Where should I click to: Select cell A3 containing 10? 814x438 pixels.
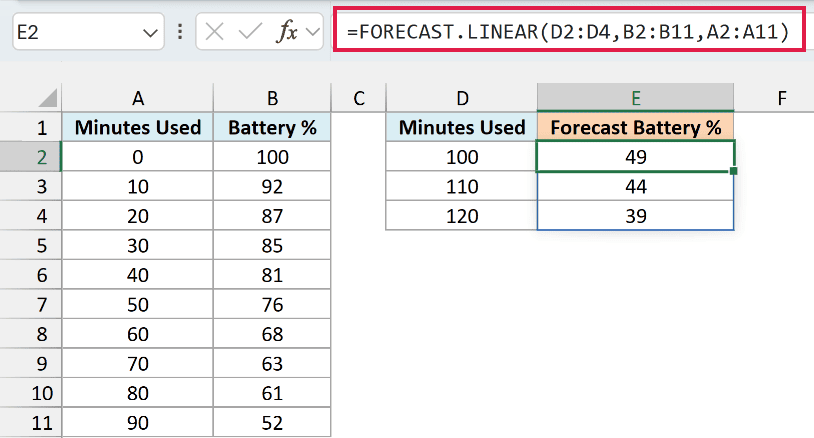pos(138,186)
